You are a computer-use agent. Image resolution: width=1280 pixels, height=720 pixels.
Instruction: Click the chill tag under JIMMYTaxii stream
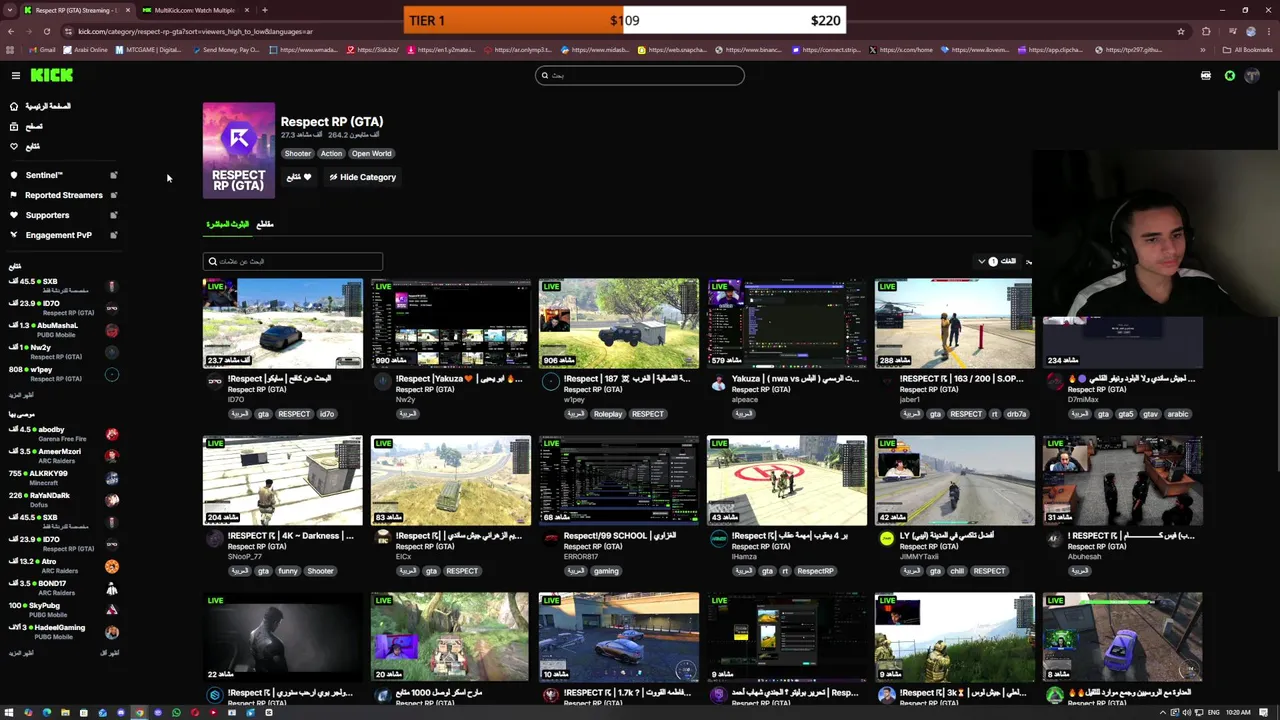[957, 571]
